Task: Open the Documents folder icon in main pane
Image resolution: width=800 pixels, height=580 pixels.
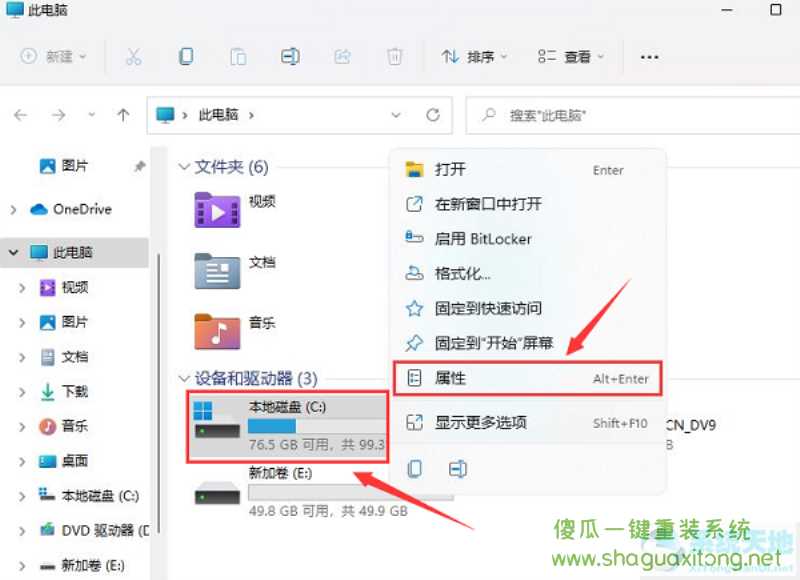Action: coord(217,271)
